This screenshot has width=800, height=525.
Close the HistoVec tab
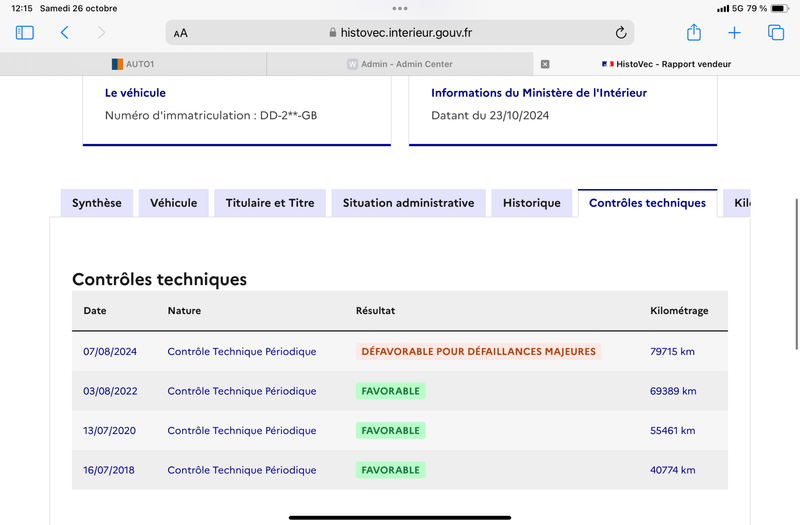(x=545, y=64)
